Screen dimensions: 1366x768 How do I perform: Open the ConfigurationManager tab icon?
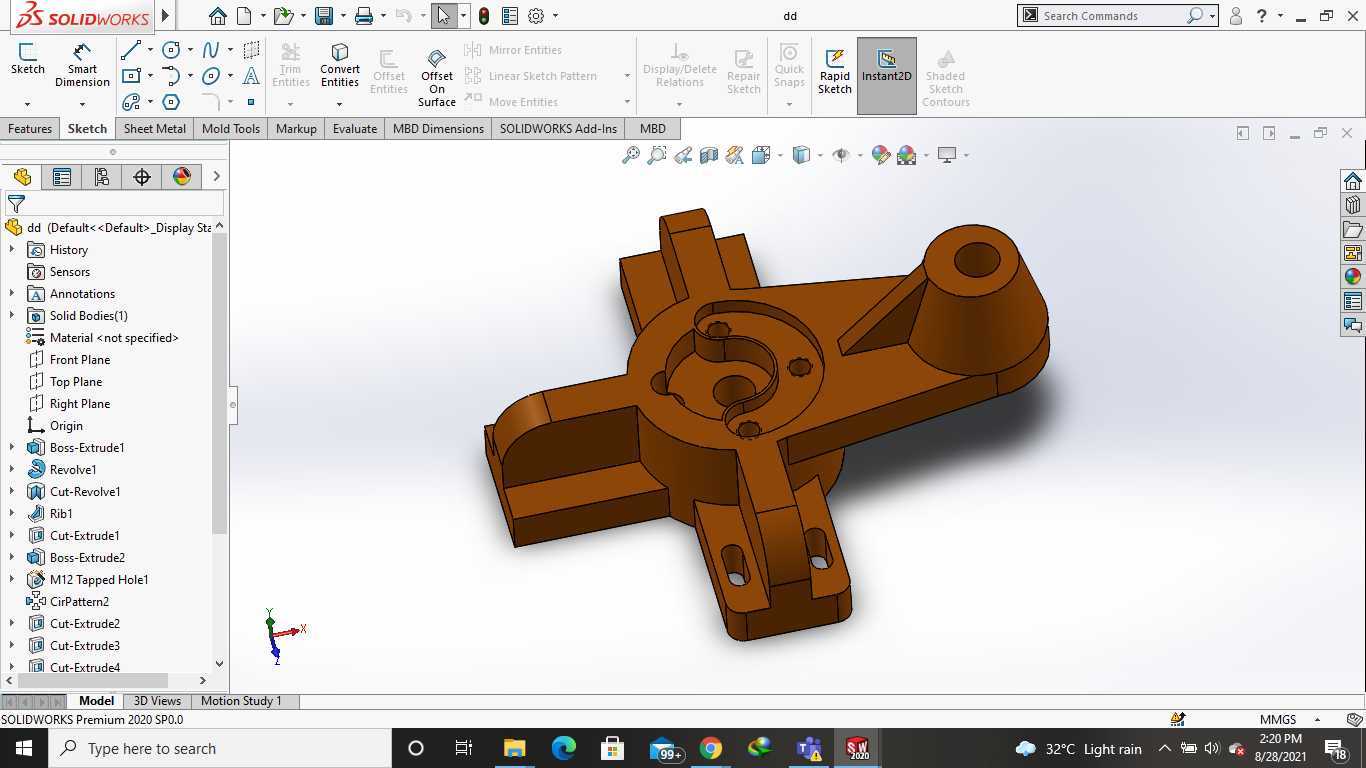click(x=101, y=177)
